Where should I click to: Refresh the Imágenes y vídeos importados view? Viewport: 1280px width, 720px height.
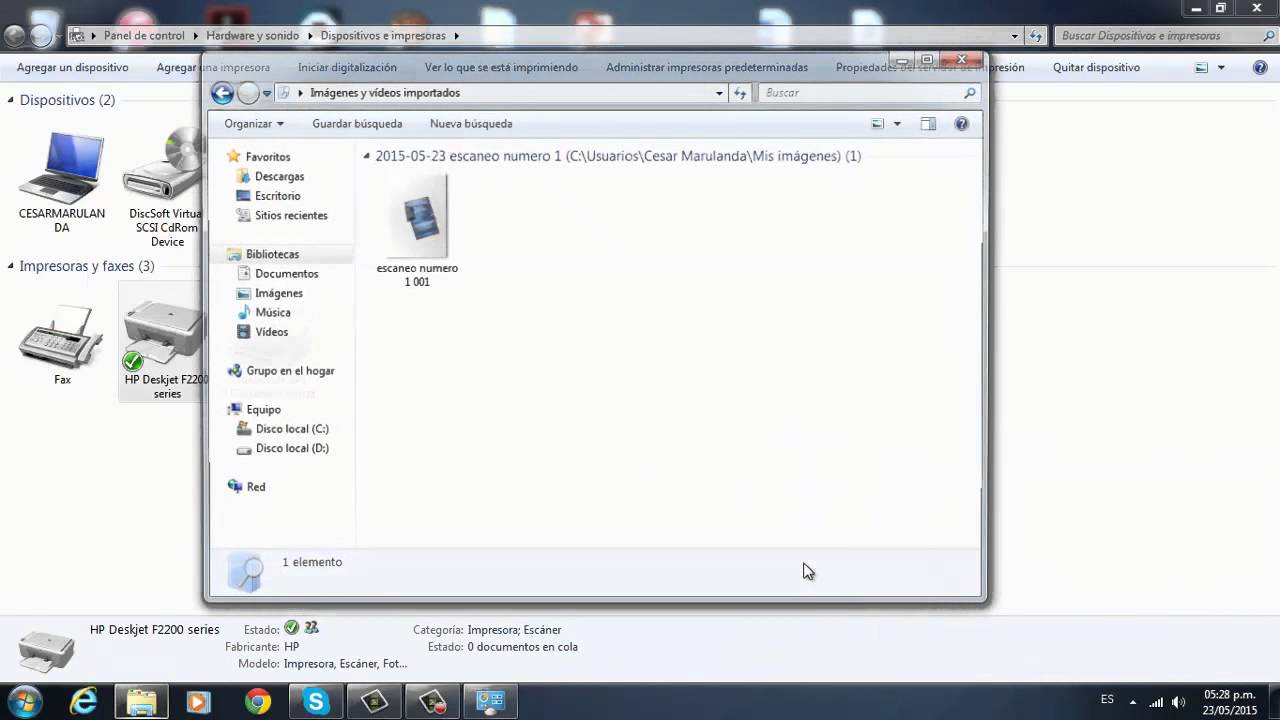pyautogui.click(x=740, y=93)
